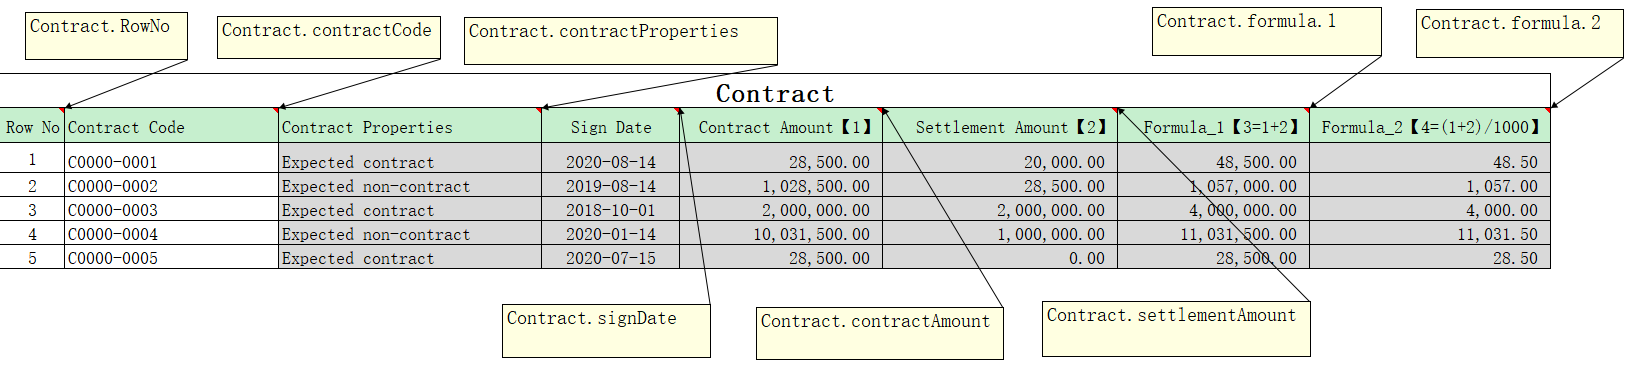Click the Expected non-contract cell in row 2
This screenshot has height=370, width=1635.
(x=410, y=185)
